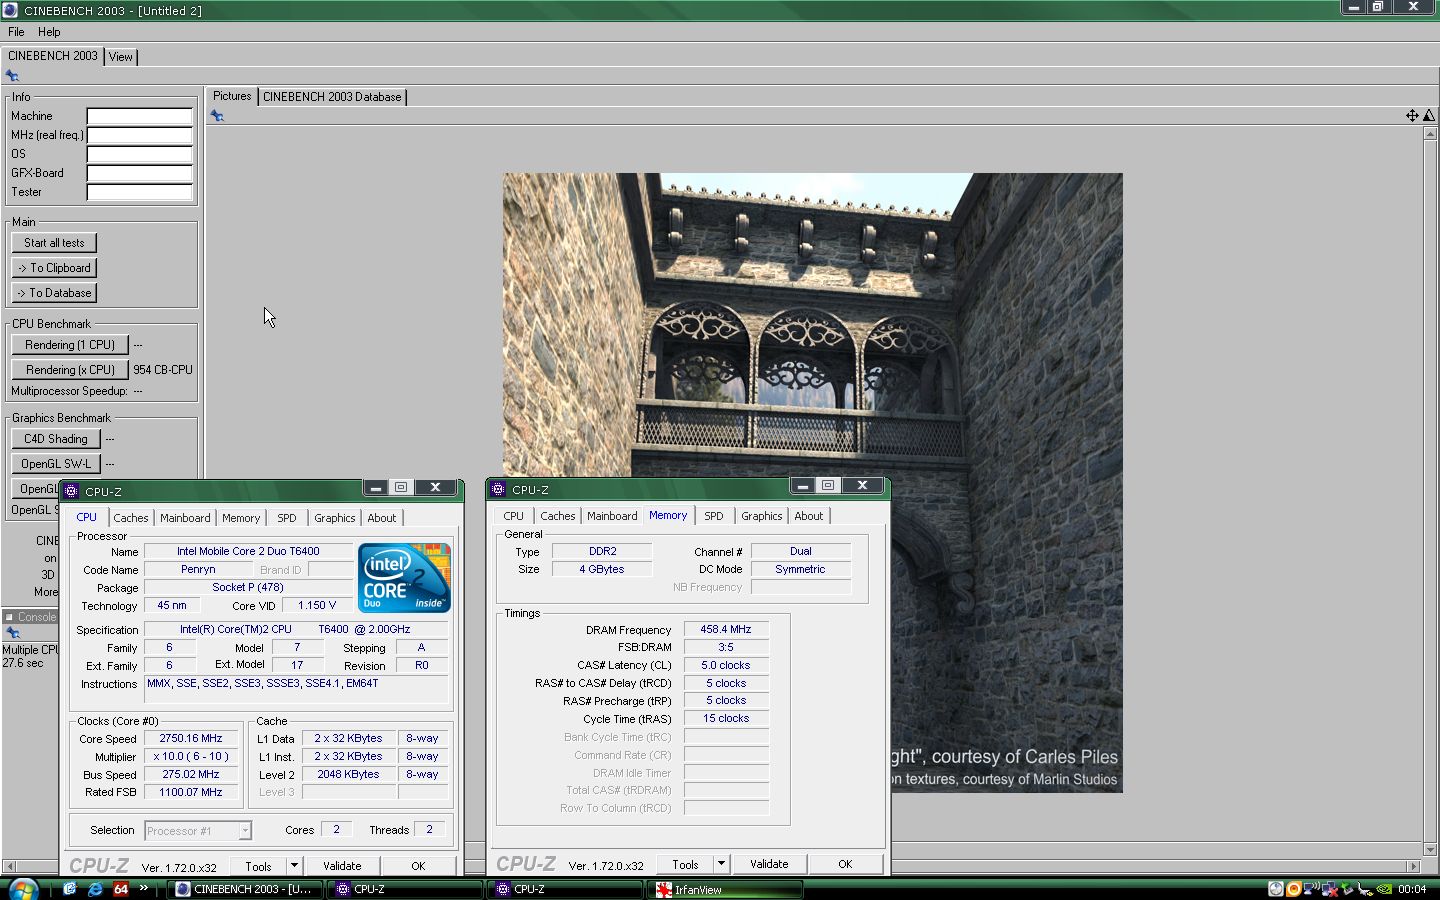Screen dimensions: 1440x900
Task: Click Validate in the left CPU-Z window
Action: coord(342,866)
